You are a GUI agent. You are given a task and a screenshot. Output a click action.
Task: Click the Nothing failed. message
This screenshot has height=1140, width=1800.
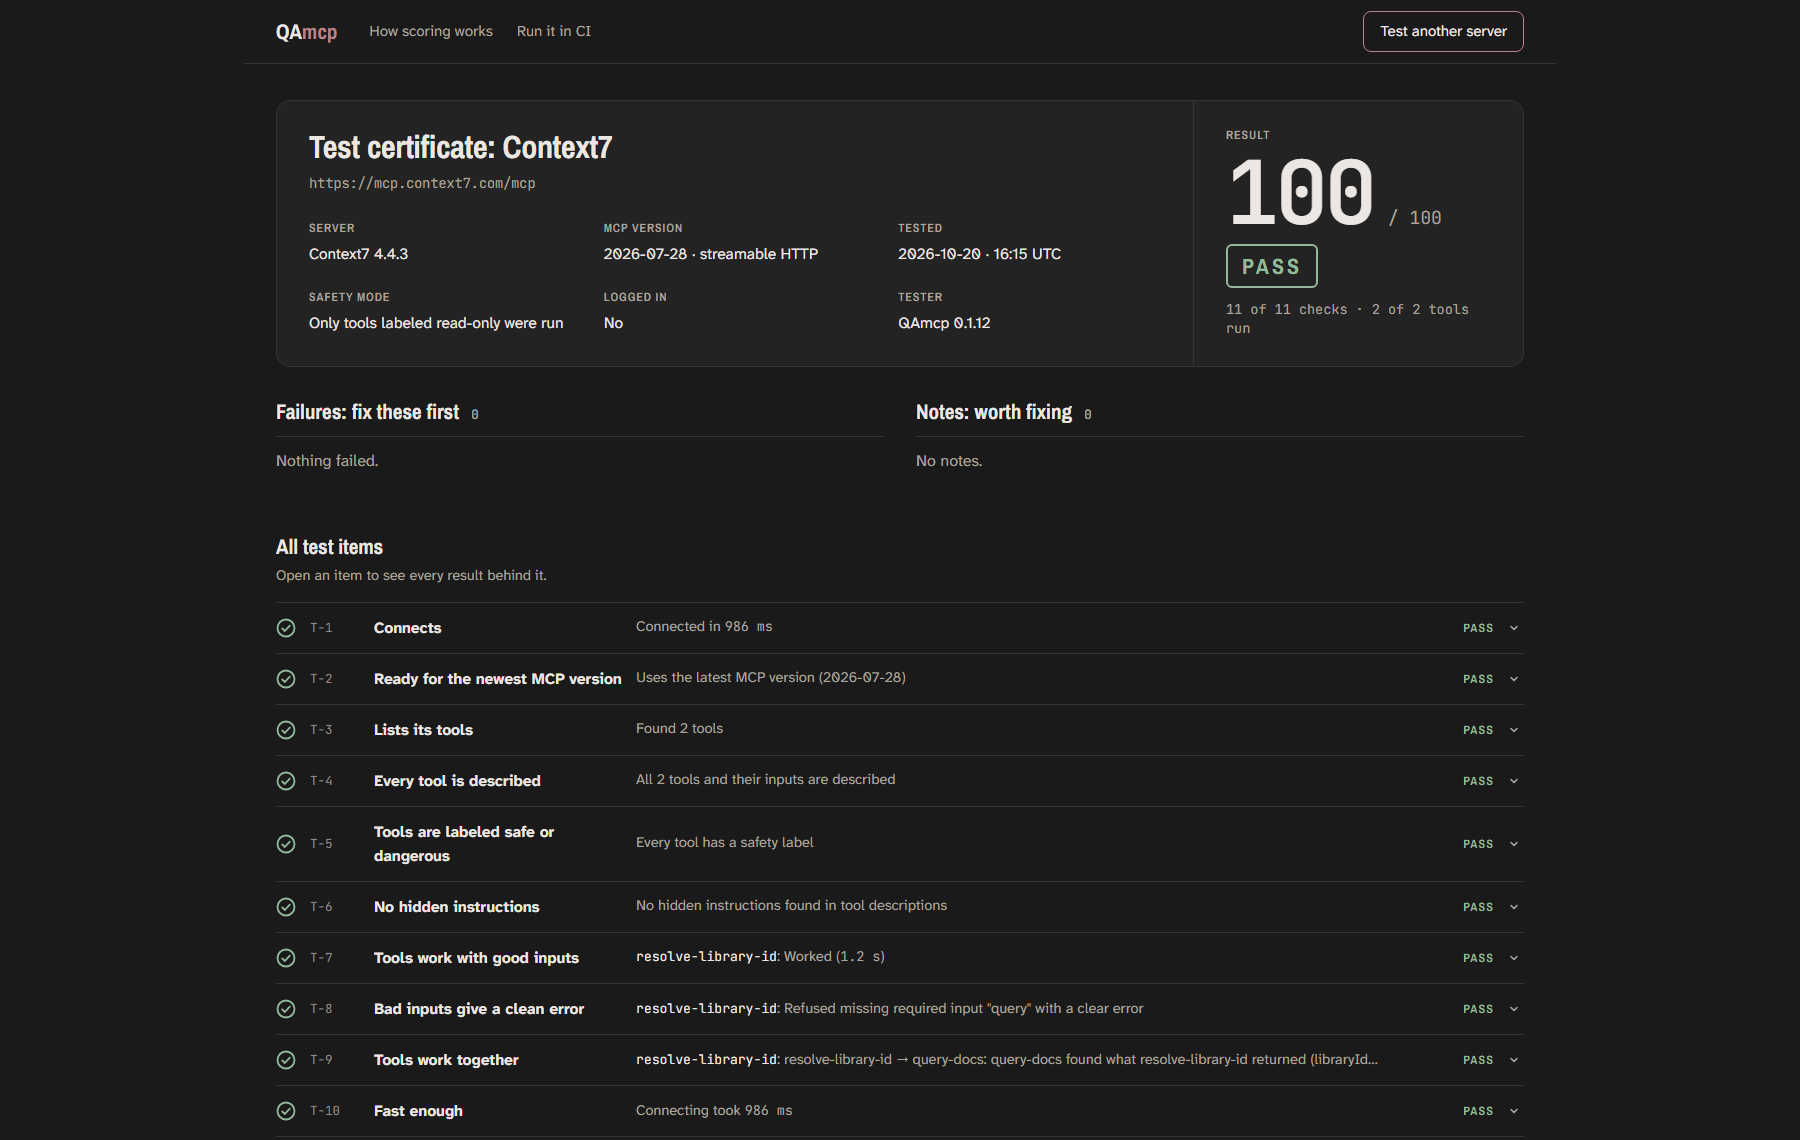327,461
